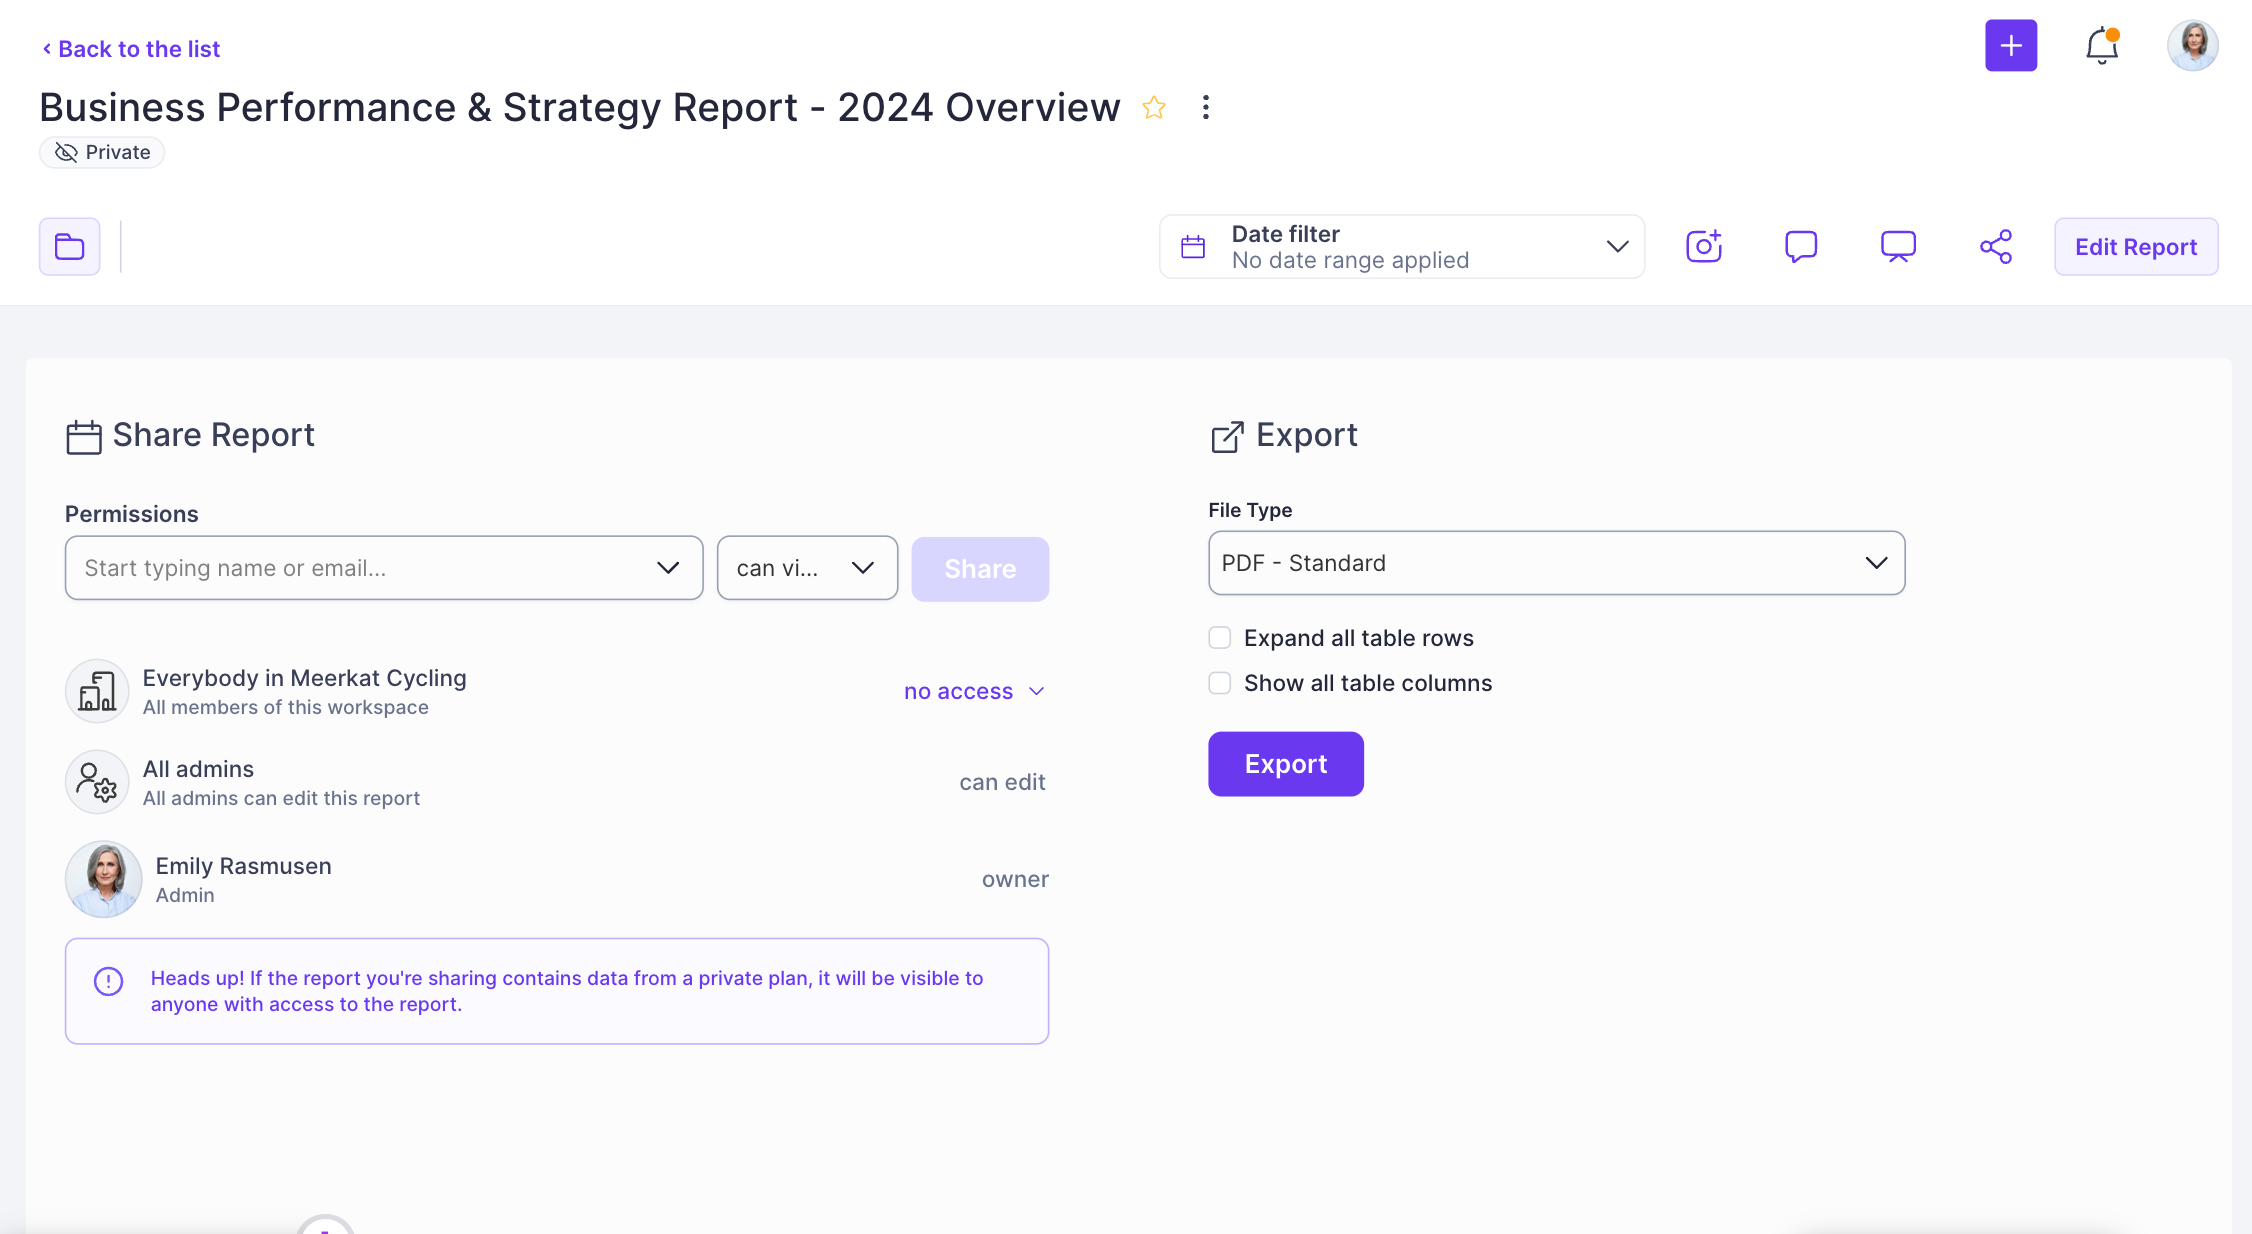Open the can view permission dropdown

tap(806, 568)
